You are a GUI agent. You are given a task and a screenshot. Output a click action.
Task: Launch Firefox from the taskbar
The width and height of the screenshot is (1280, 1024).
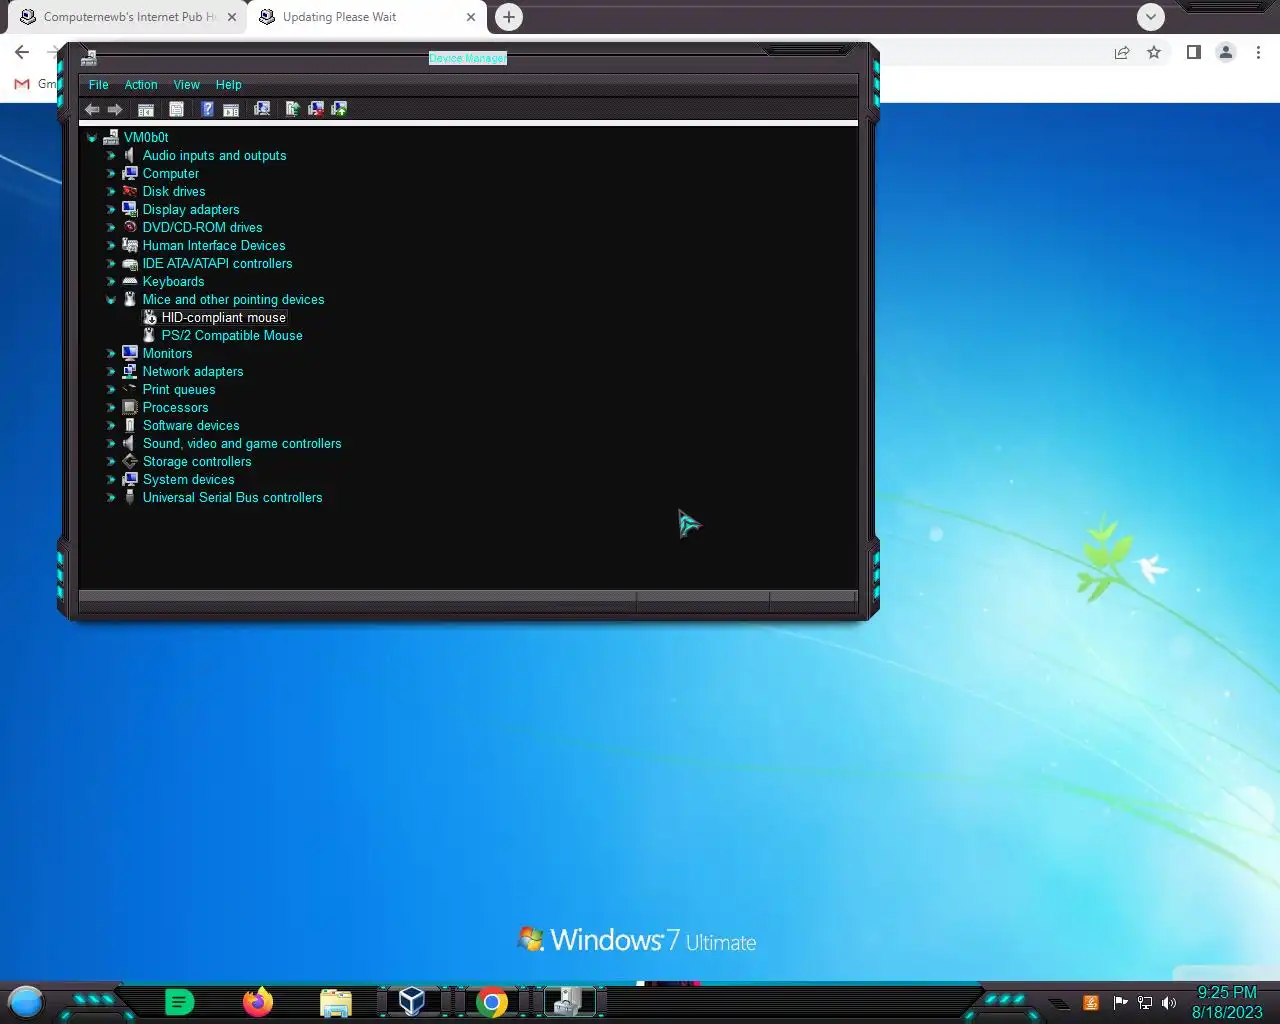(x=258, y=1001)
